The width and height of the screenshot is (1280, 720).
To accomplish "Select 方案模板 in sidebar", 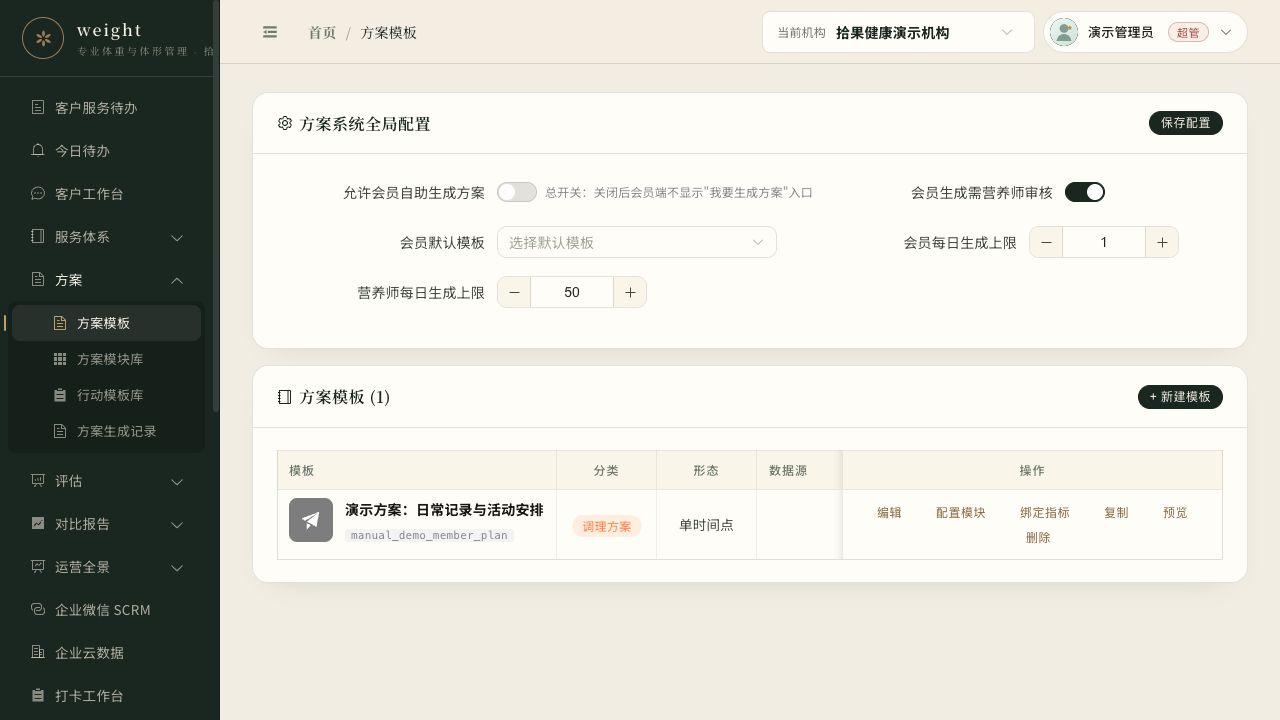I will (107, 323).
